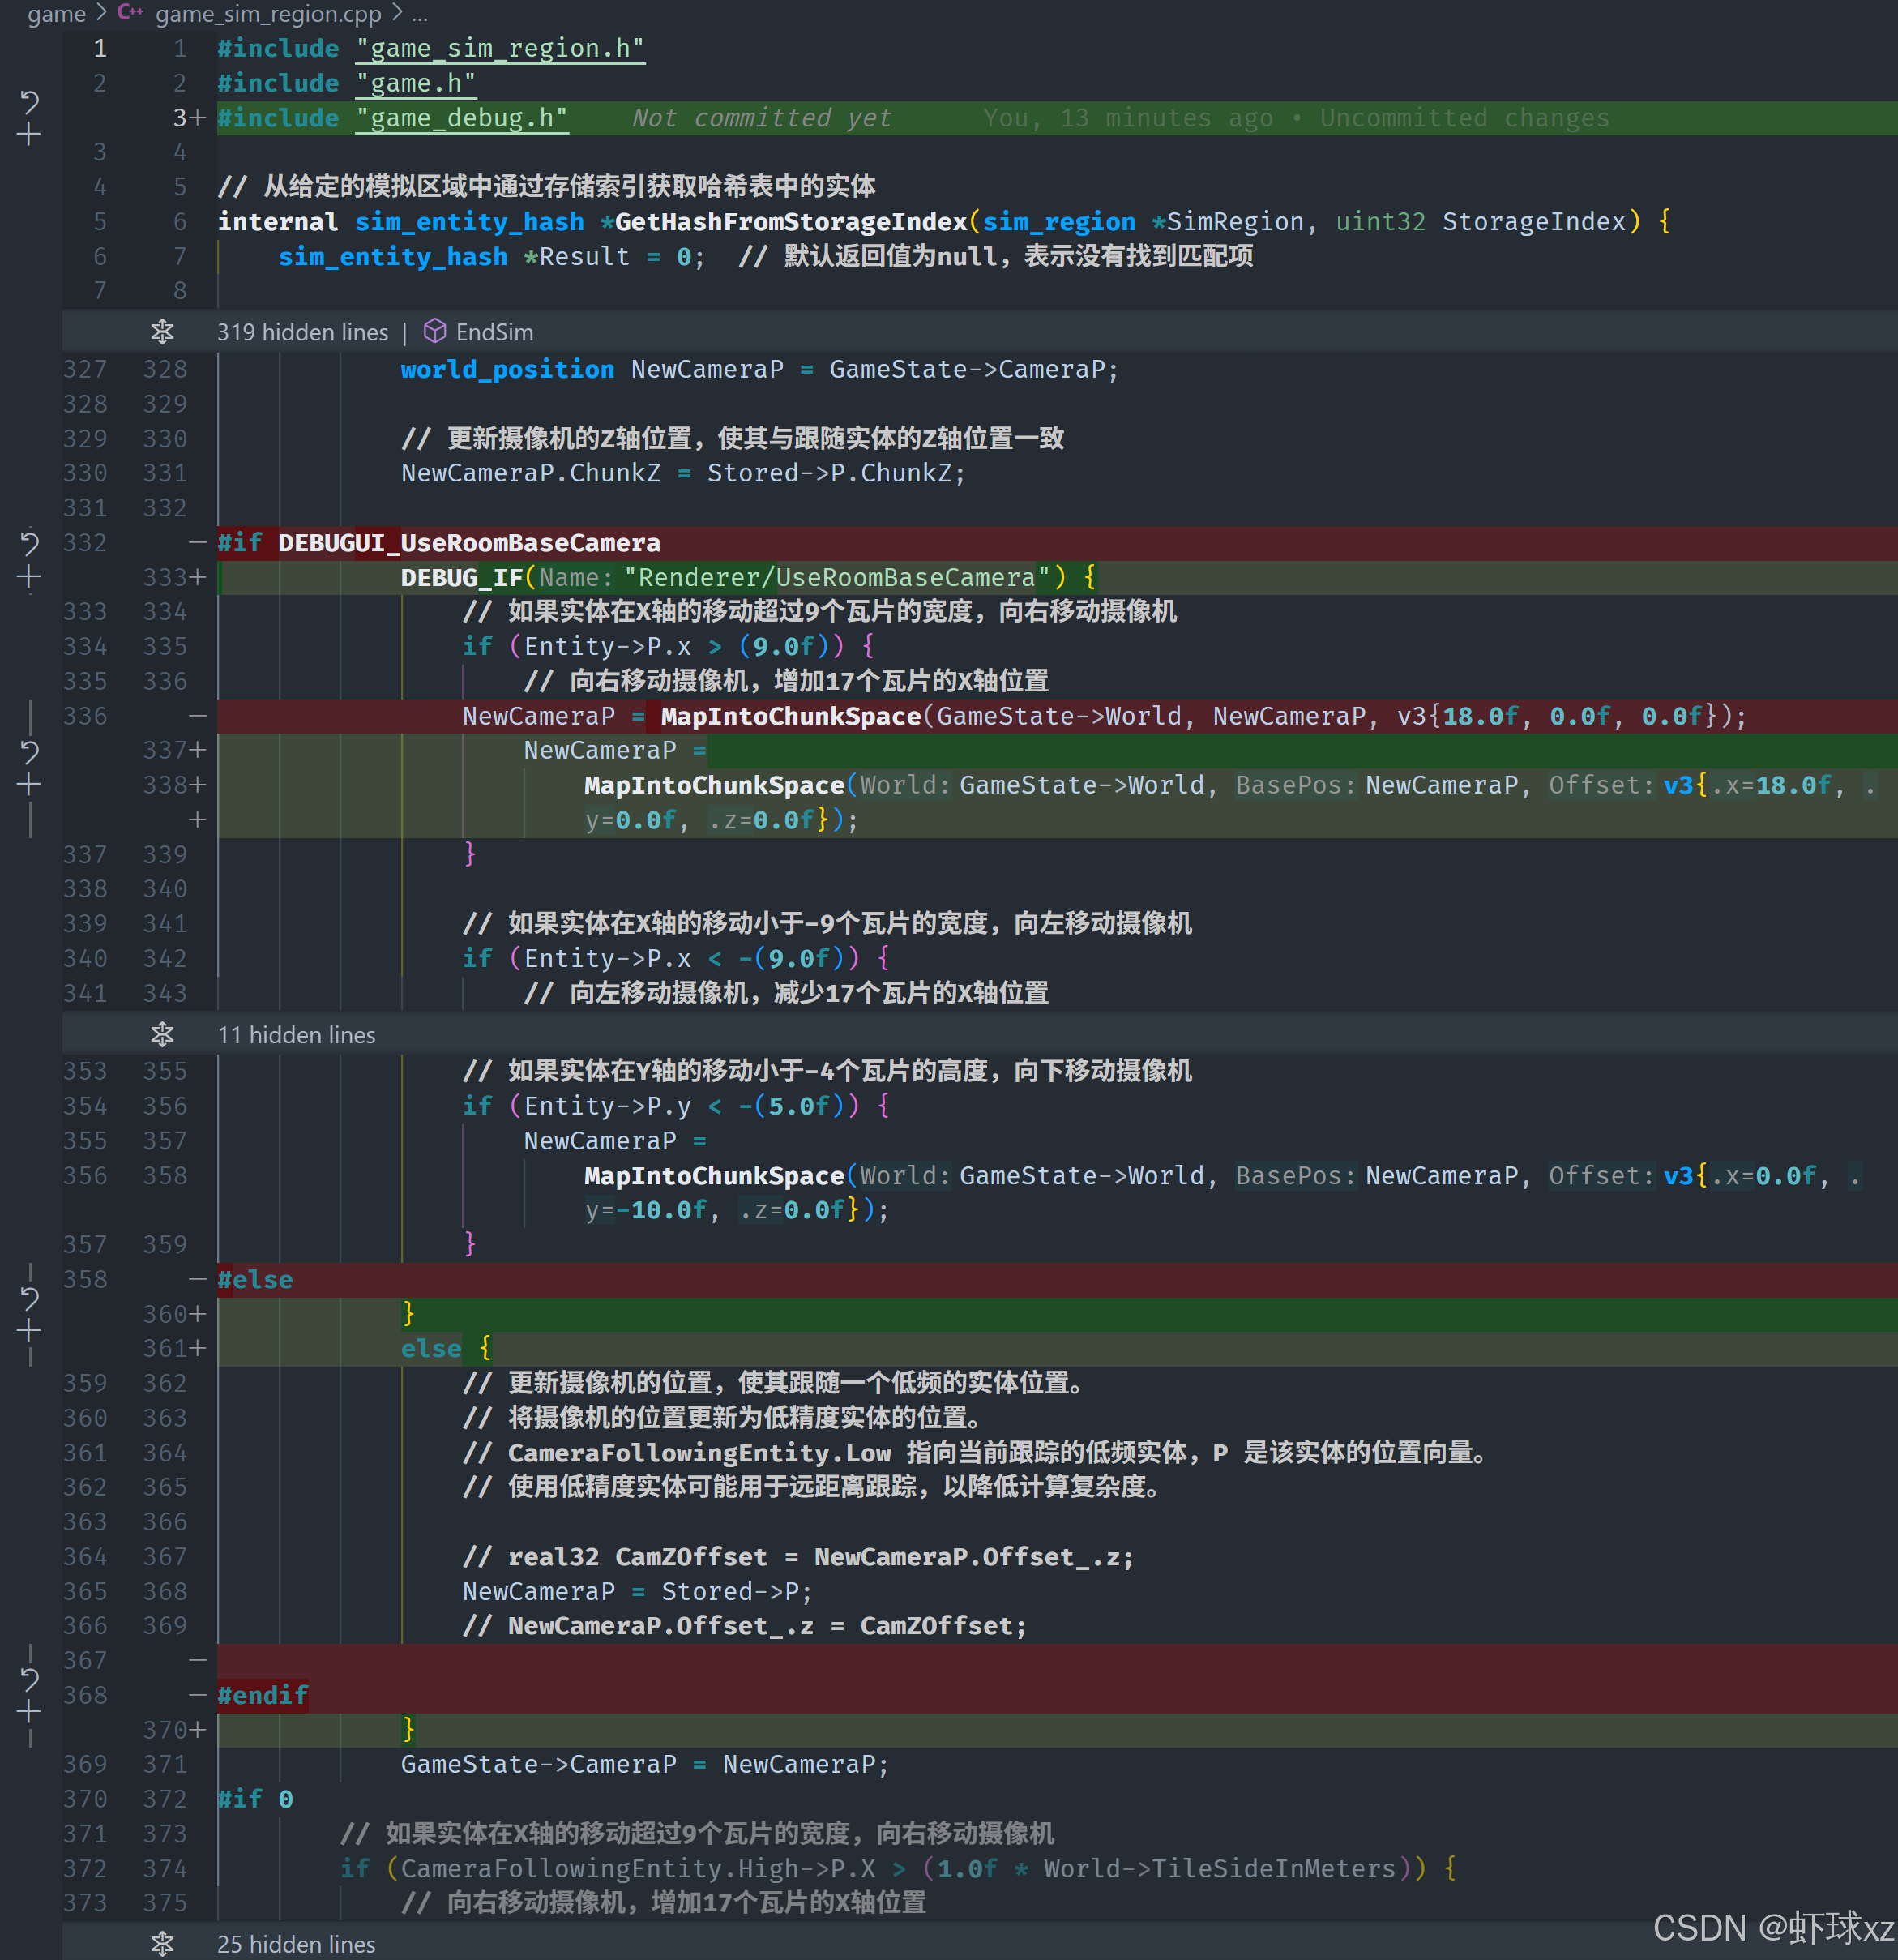Open game_sim_region.cpp breadcrumb item
Viewport: 1898px width, 1960px height.
click(x=268, y=14)
